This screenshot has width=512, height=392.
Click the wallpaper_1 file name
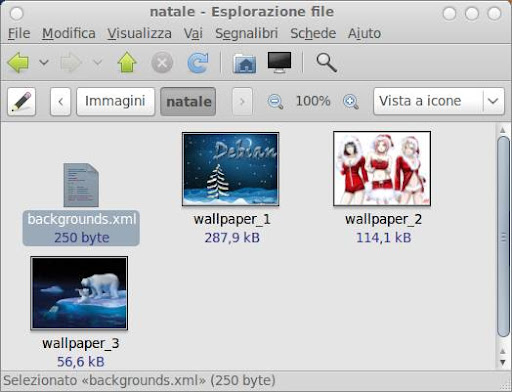pyautogui.click(x=232, y=219)
